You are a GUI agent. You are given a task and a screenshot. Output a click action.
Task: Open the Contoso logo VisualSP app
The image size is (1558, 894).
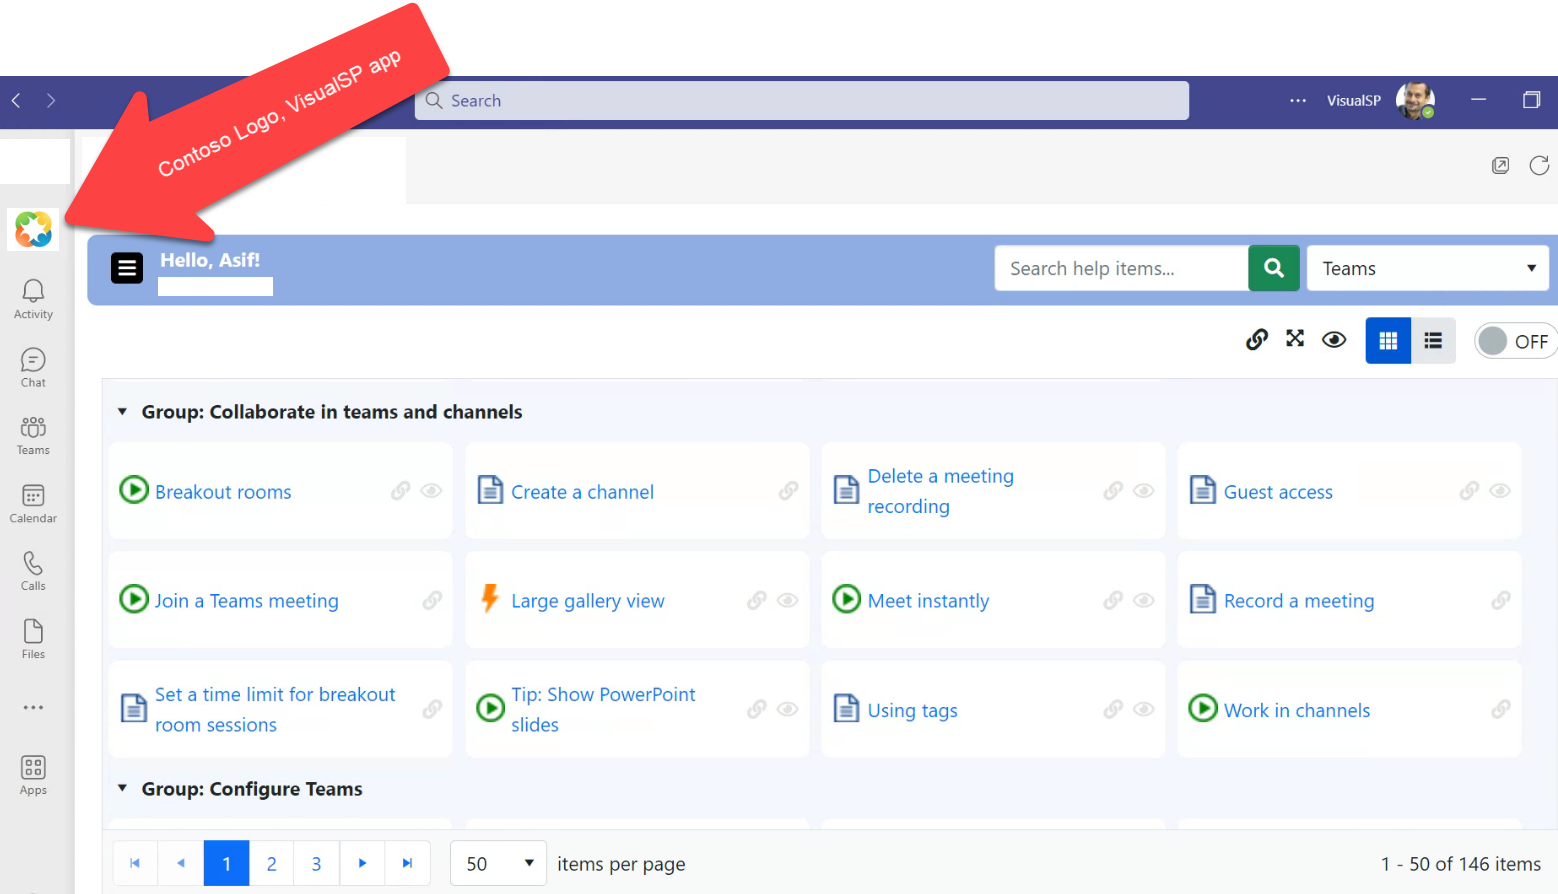pyautogui.click(x=33, y=229)
